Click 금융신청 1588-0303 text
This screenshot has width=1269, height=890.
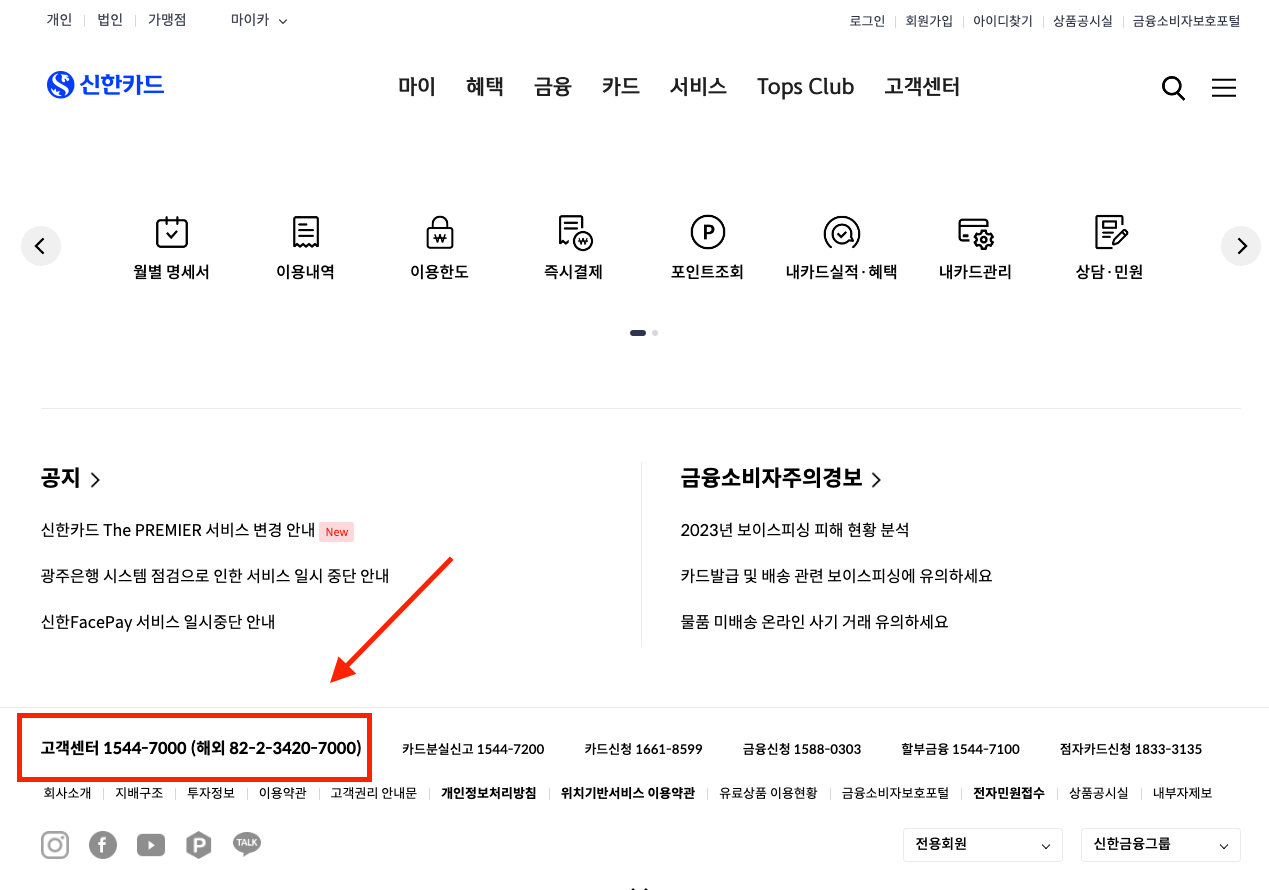pos(802,749)
